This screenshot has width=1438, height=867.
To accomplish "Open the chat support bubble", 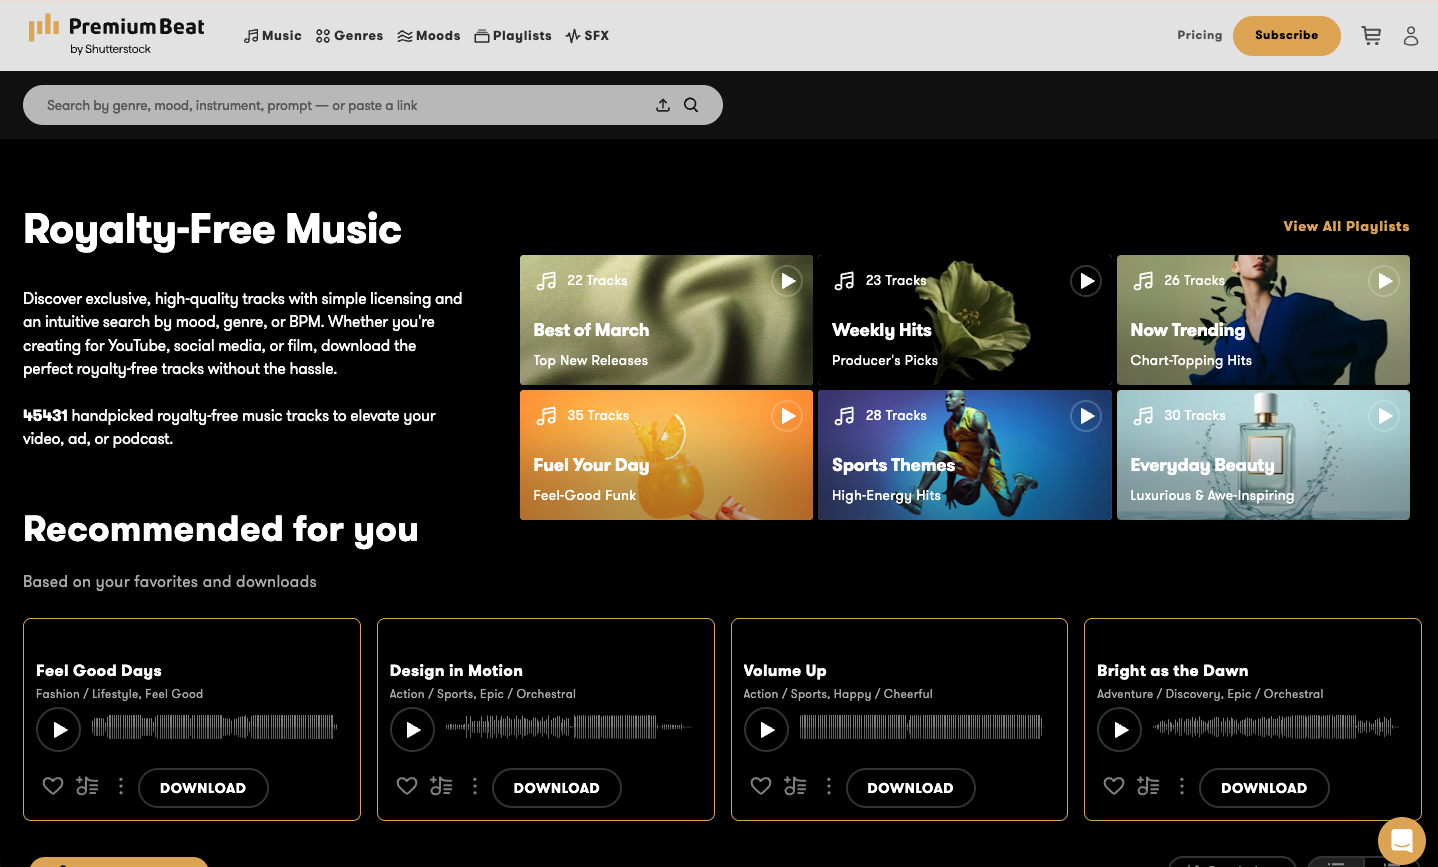I will click(x=1401, y=840).
